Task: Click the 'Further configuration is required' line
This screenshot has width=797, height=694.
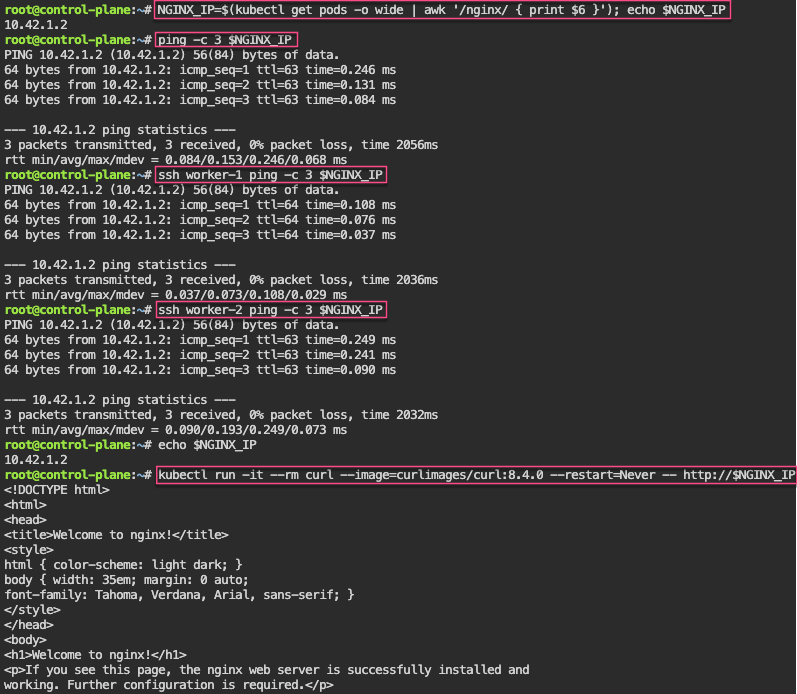Action: pyautogui.click(x=169, y=685)
